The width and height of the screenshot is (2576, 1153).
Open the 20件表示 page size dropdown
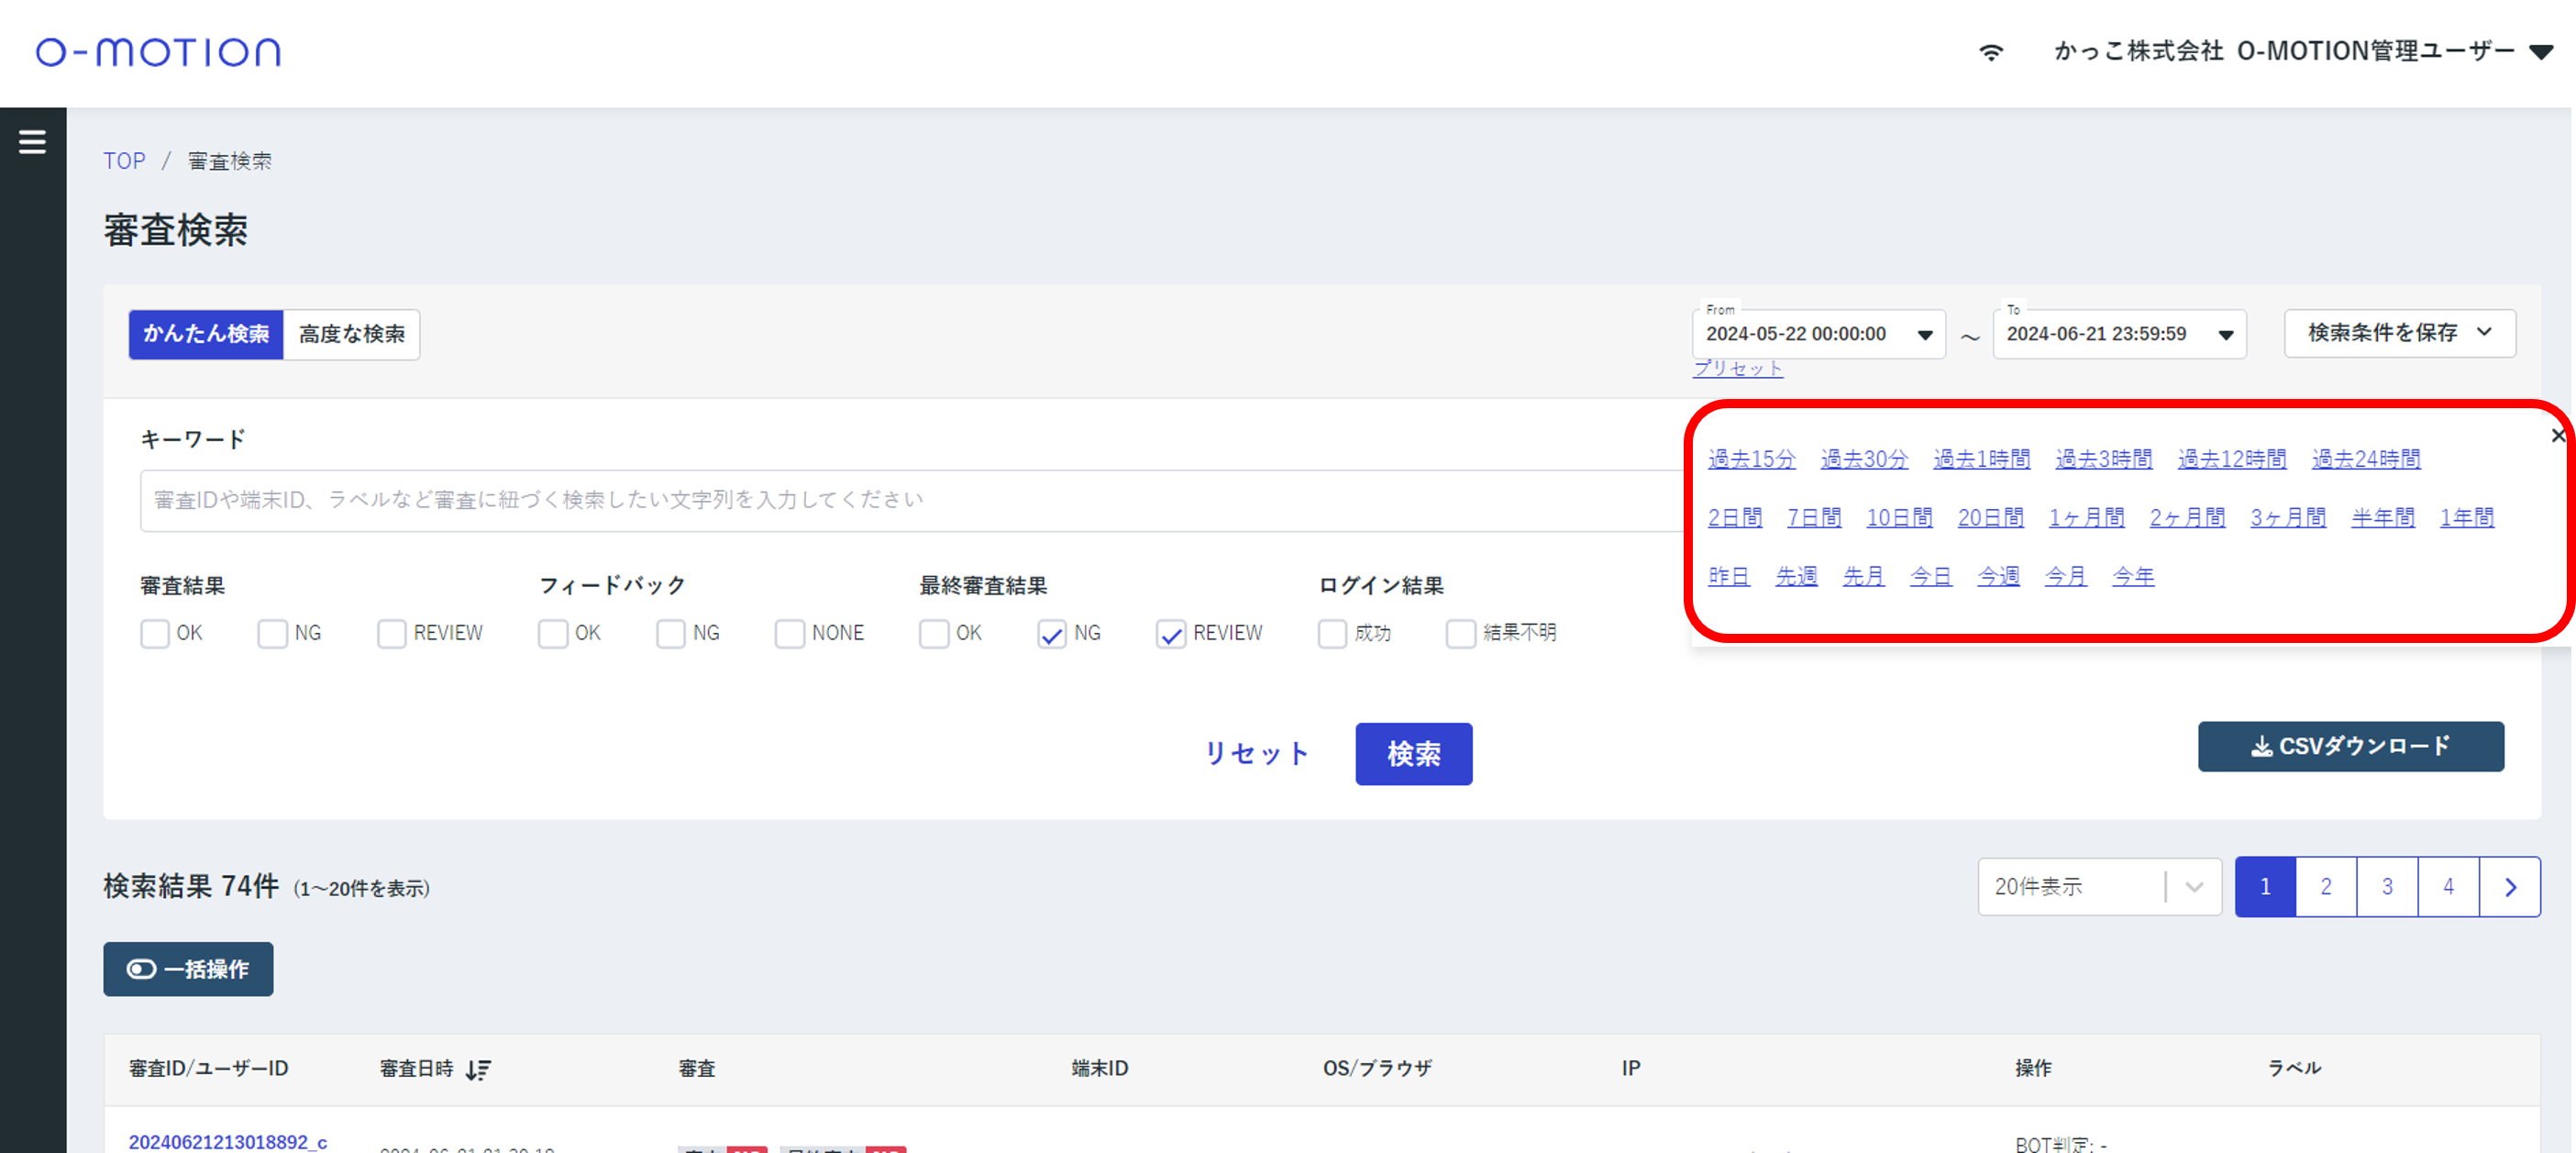(x=2098, y=886)
